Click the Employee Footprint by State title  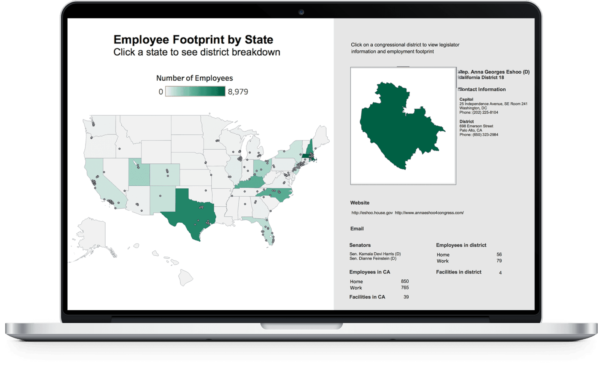(193, 39)
